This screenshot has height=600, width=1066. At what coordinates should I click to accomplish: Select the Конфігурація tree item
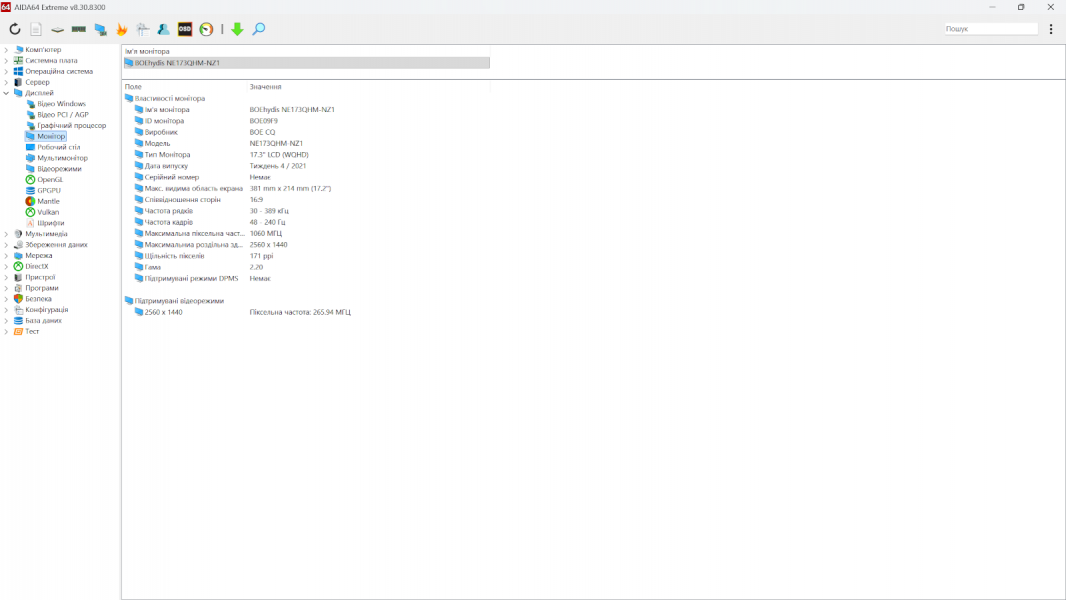46,310
